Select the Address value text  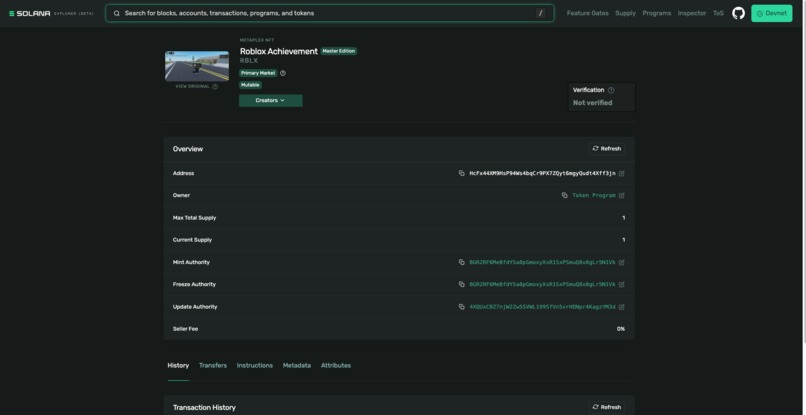click(x=542, y=173)
